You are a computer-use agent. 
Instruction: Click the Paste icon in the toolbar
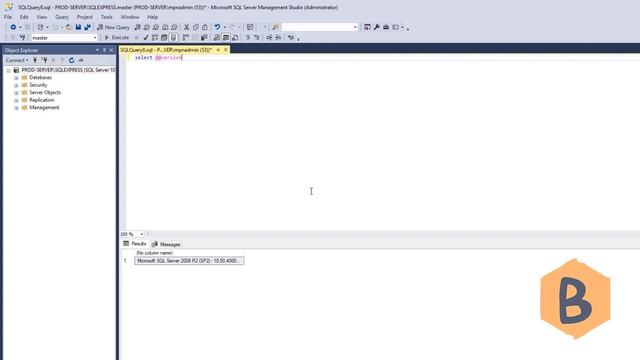204,27
